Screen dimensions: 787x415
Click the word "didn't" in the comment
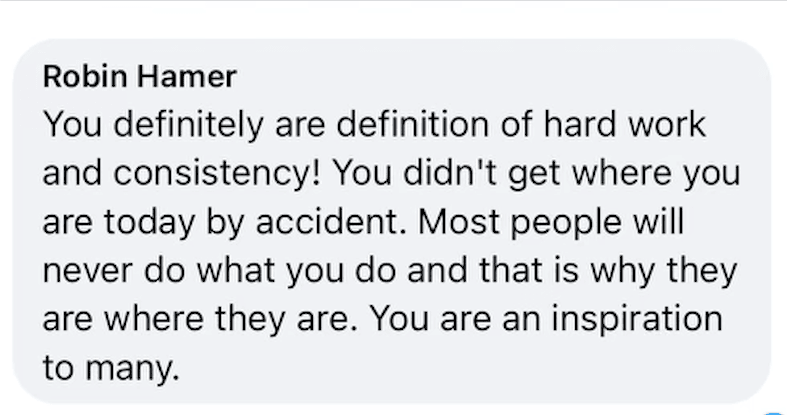(449, 173)
